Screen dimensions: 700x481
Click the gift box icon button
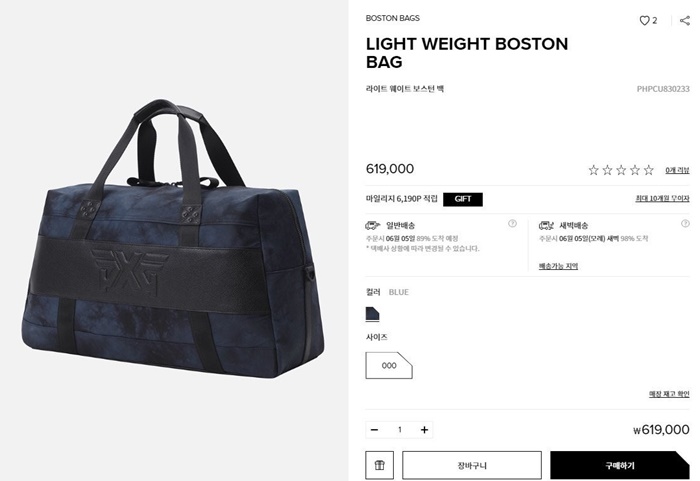coord(379,465)
